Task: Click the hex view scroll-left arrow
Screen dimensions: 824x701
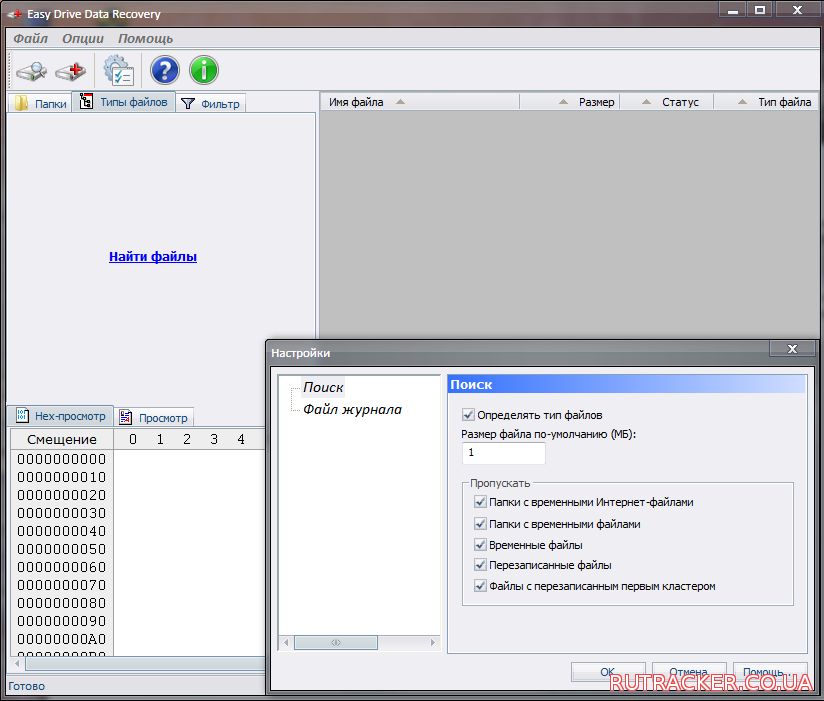Action: pyautogui.click(x=17, y=664)
